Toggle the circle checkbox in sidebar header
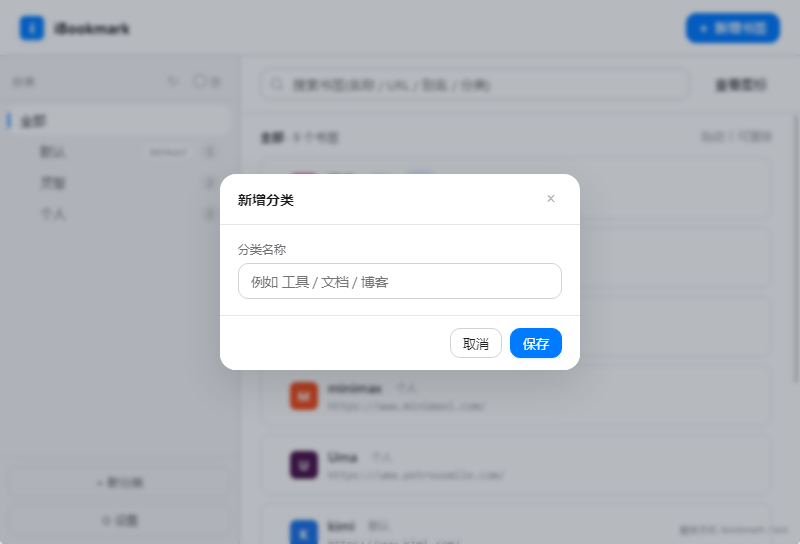Viewport: 800px width, 544px height. 199,81
